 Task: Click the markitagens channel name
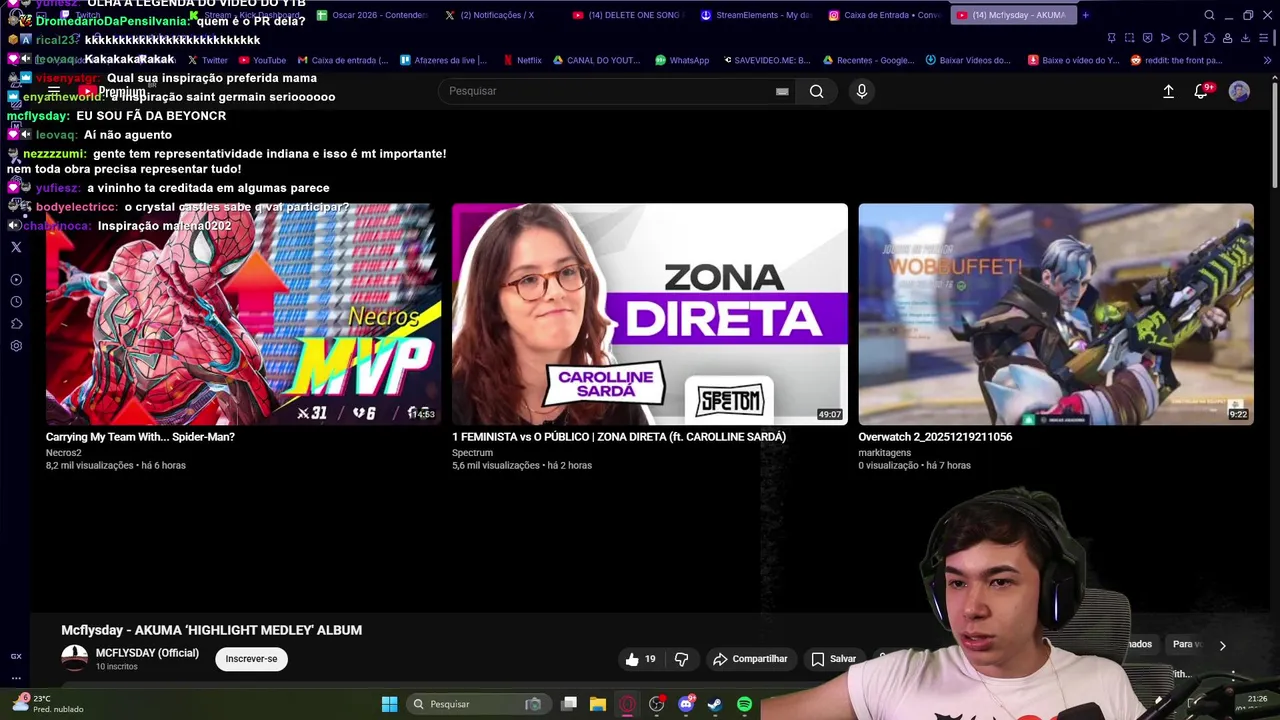tap(885, 452)
